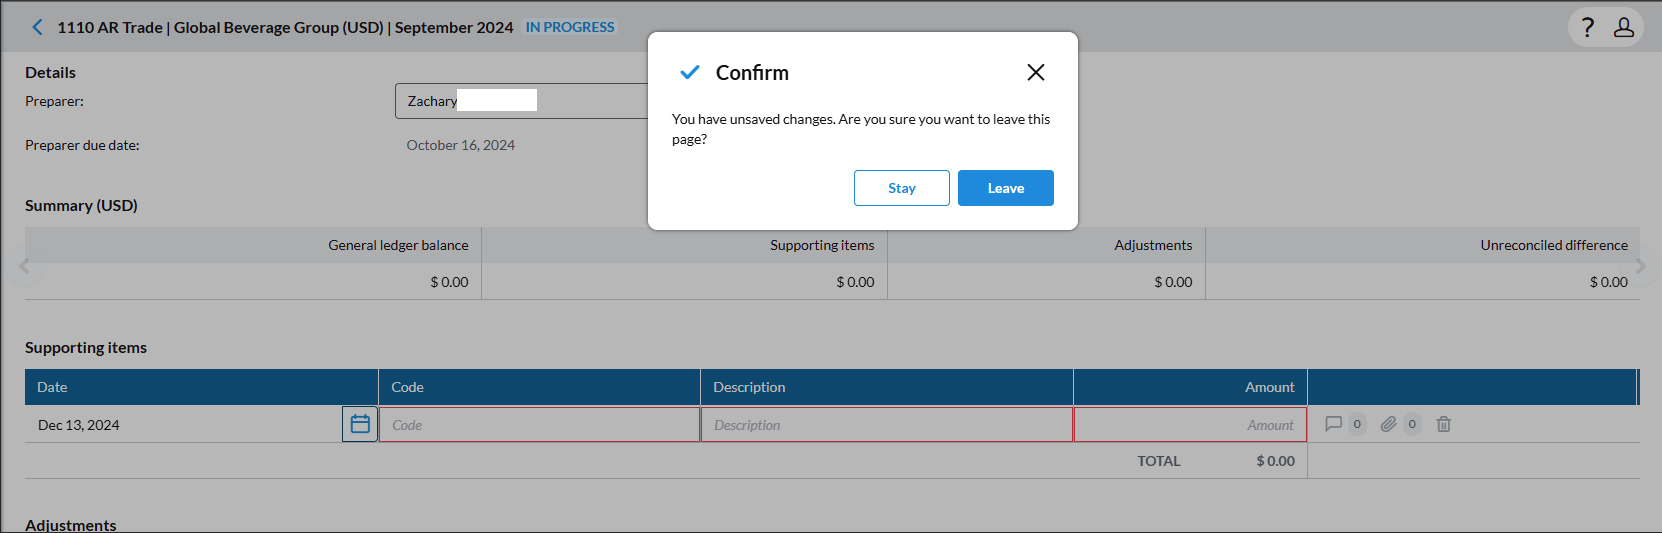Open the comments icon in supporting row
Image resolution: width=1662 pixels, height=533 pixels.
click(1333, 424)
